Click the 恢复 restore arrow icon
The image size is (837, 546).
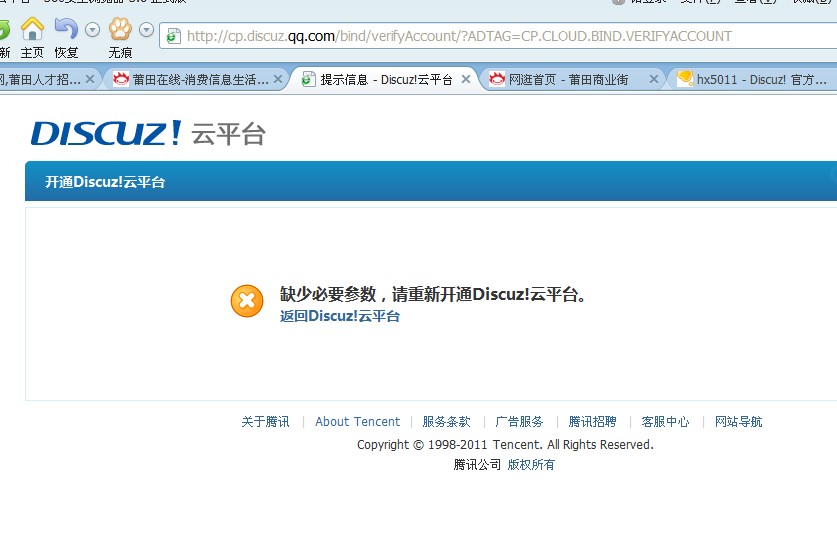click(66, 28)
